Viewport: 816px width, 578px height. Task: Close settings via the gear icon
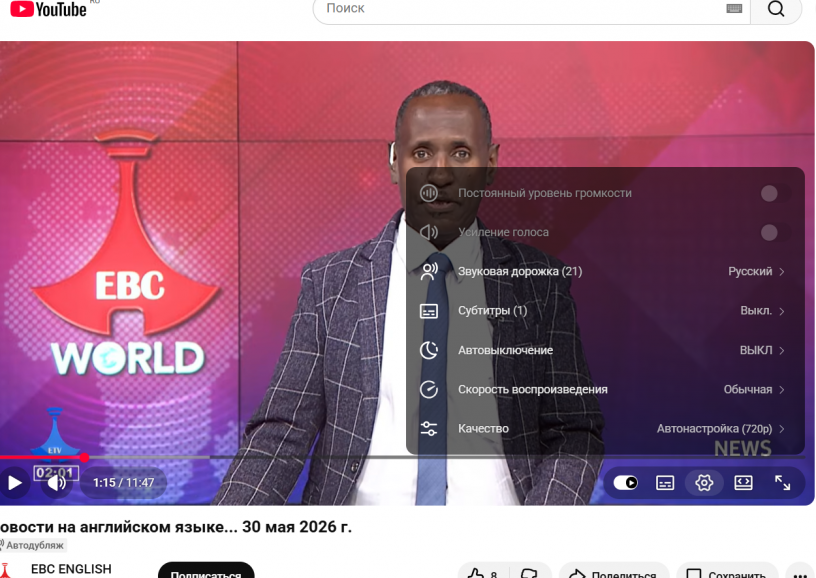coord(704,483)
